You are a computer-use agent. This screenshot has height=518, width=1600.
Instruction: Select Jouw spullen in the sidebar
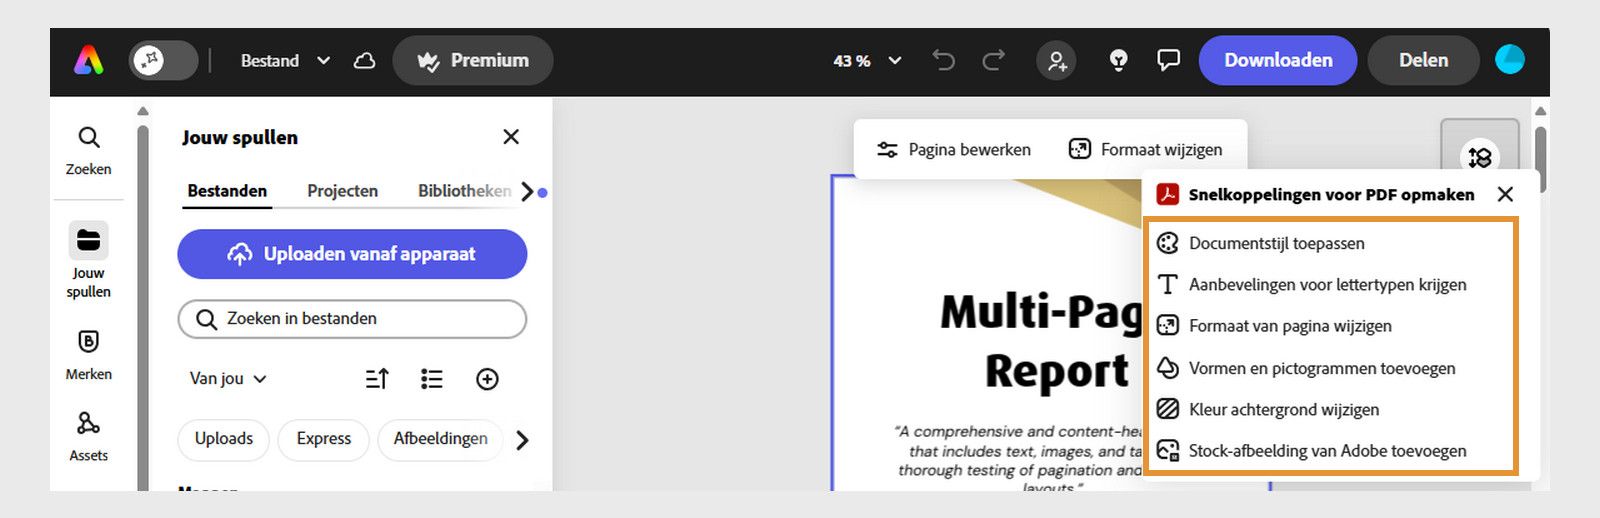pos(89,262)
